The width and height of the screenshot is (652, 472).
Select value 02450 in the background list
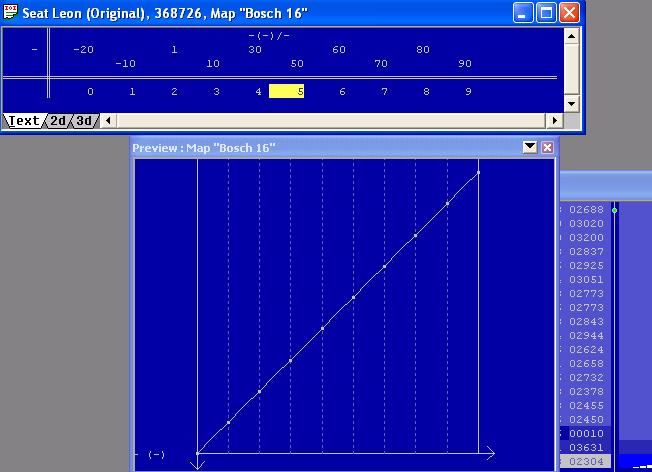coord(586,420)
